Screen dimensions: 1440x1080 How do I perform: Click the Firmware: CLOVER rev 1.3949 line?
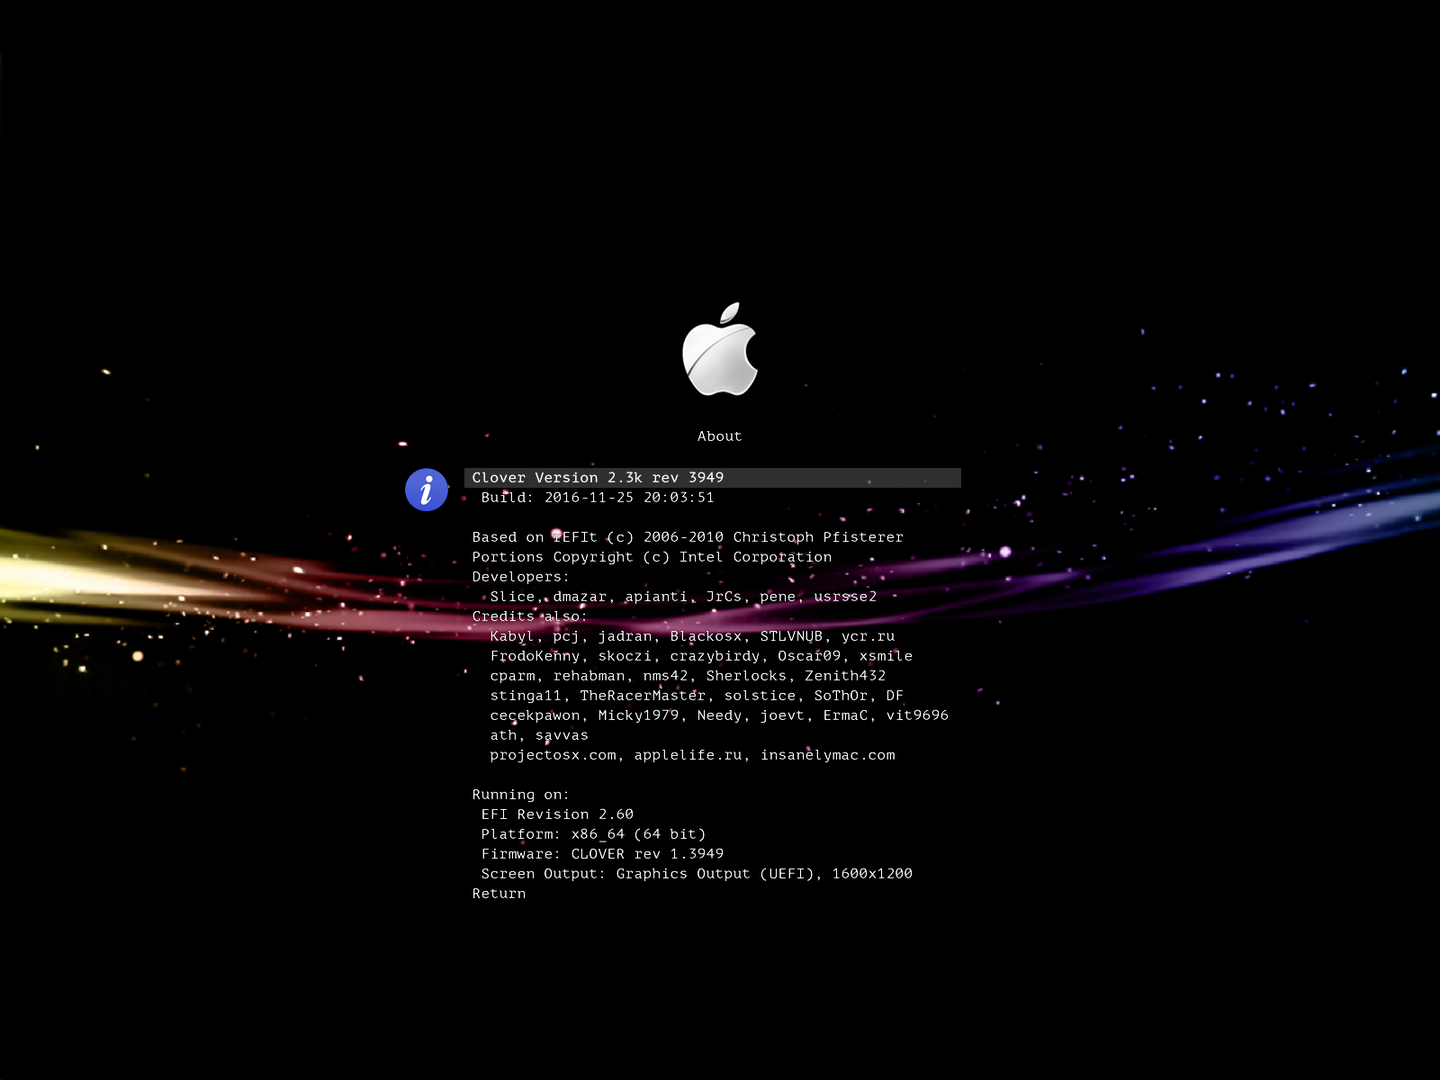point(602,855)
